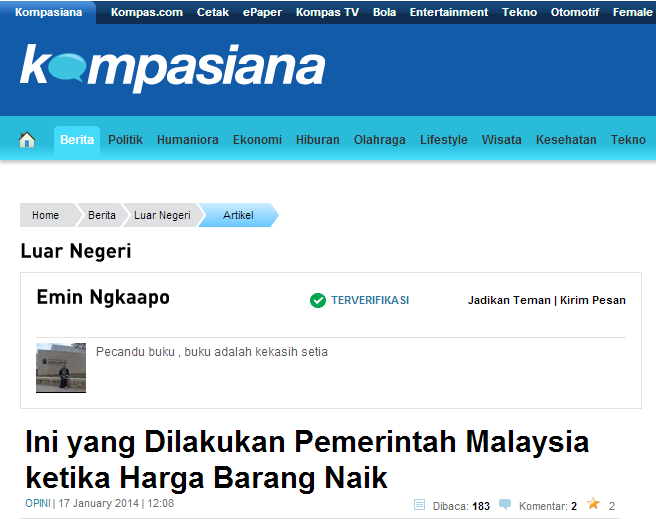Open Kompas TV from top bar
The width and height of the screenshot is (656, 522).
click(329, 12)
